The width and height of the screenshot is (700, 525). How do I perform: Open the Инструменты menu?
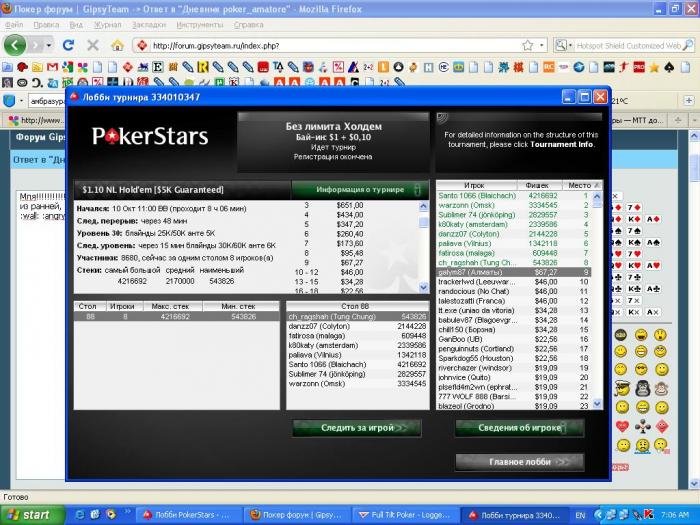[x=200, y=25]
